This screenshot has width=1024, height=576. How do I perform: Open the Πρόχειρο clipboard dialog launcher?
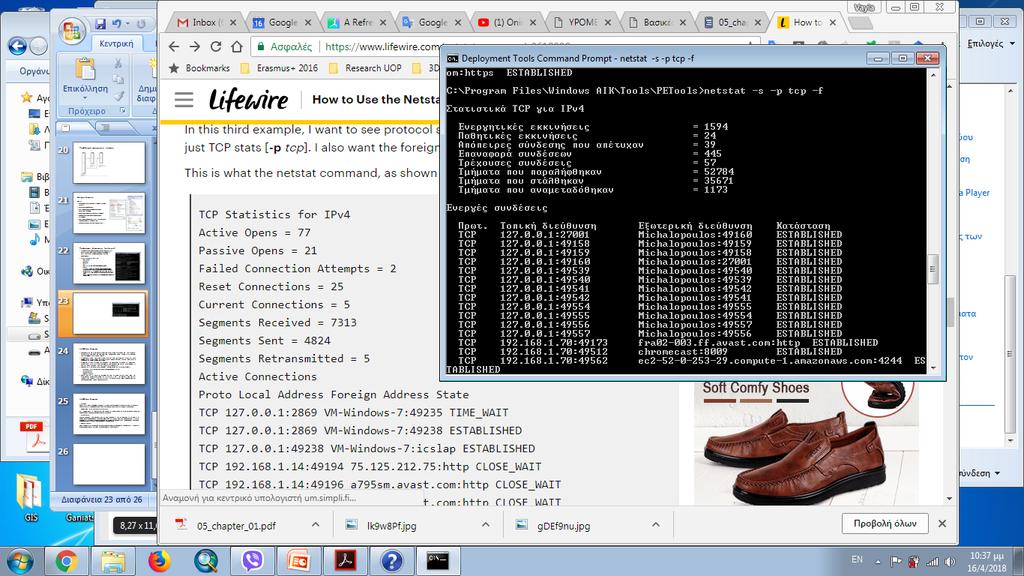[x=122, y=111]
